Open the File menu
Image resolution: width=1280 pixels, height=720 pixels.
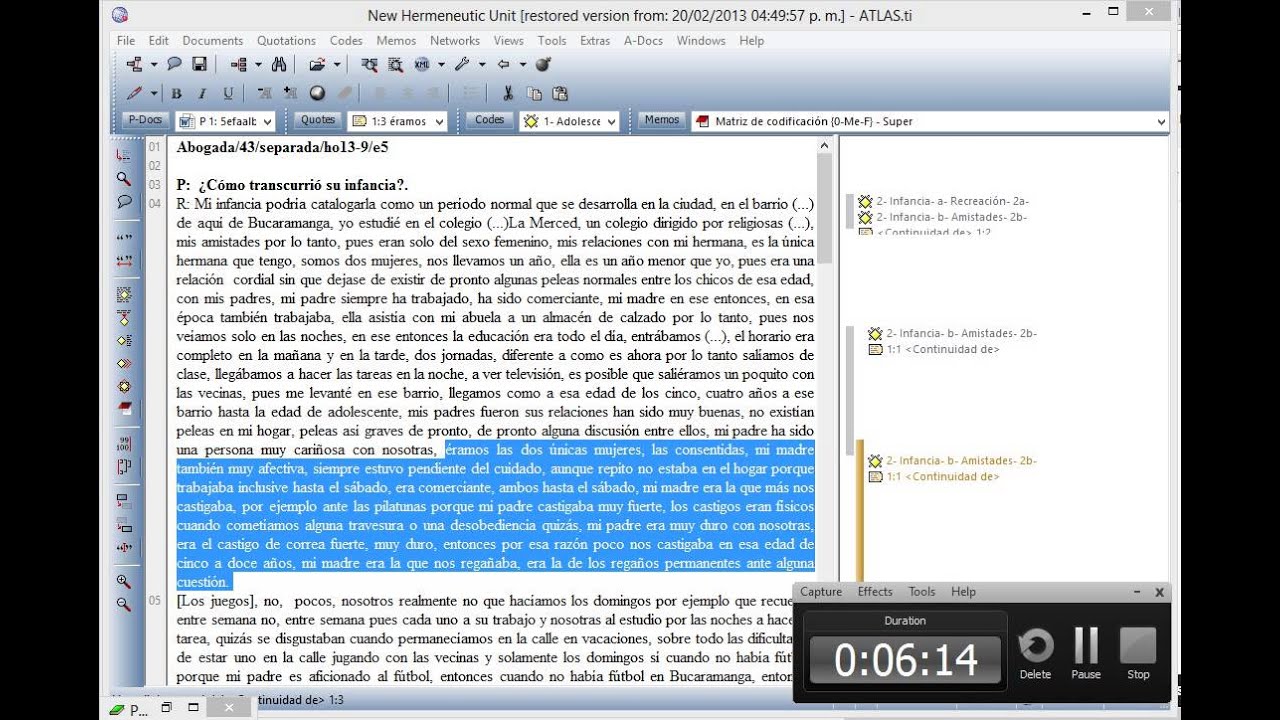pos(126,41)
